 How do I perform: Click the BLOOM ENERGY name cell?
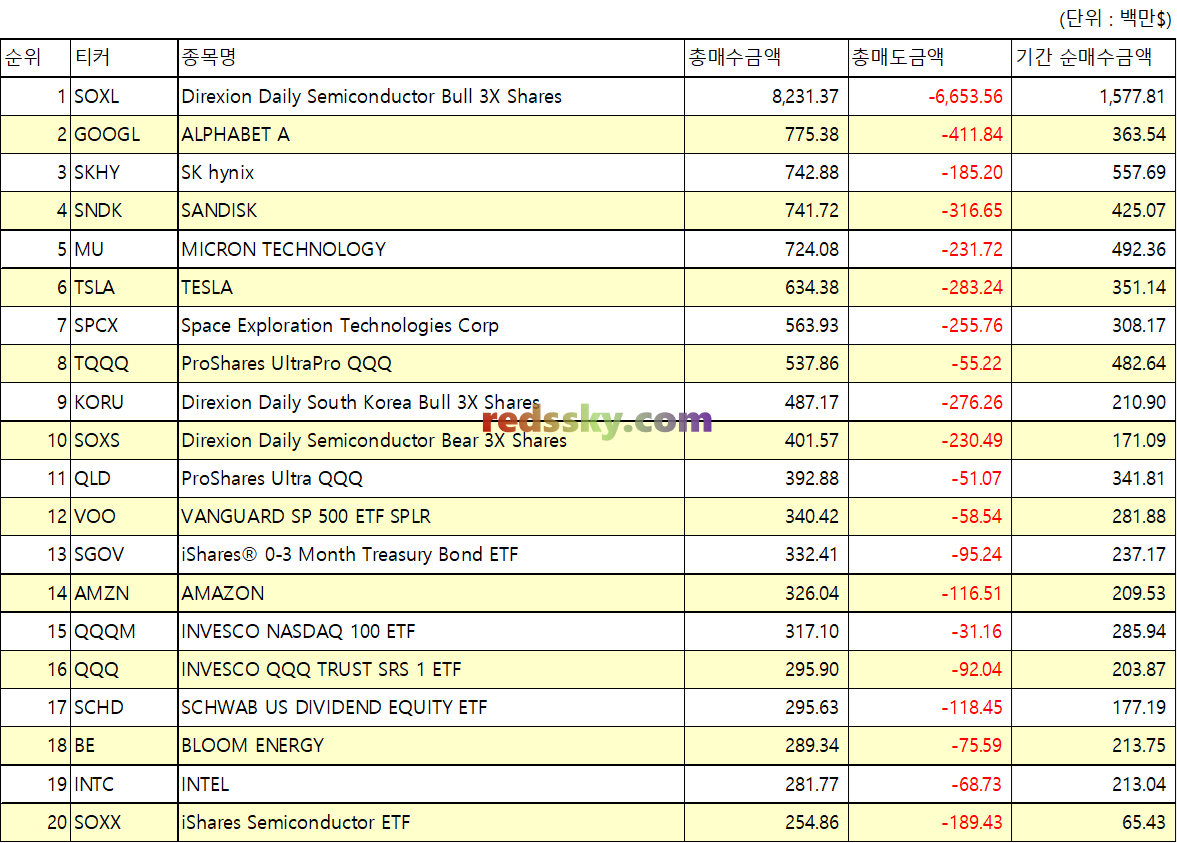click(431, 746)
